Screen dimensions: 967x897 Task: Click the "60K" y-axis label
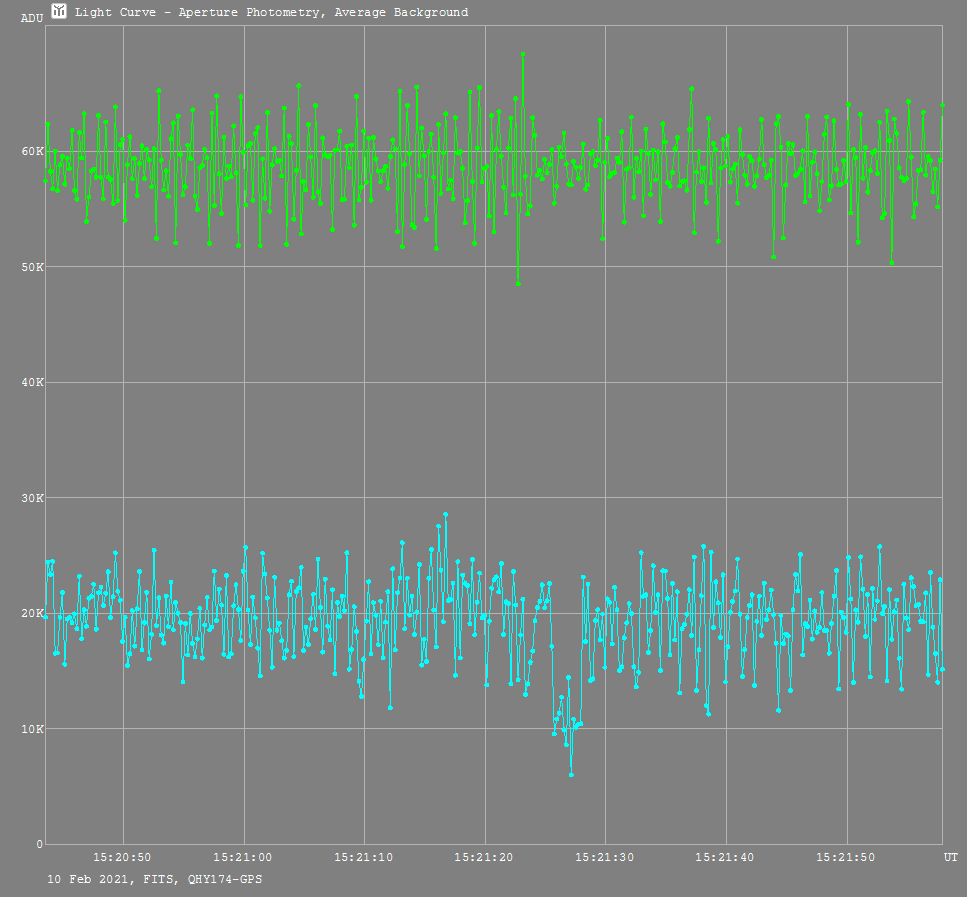click(x=33, y=152)
